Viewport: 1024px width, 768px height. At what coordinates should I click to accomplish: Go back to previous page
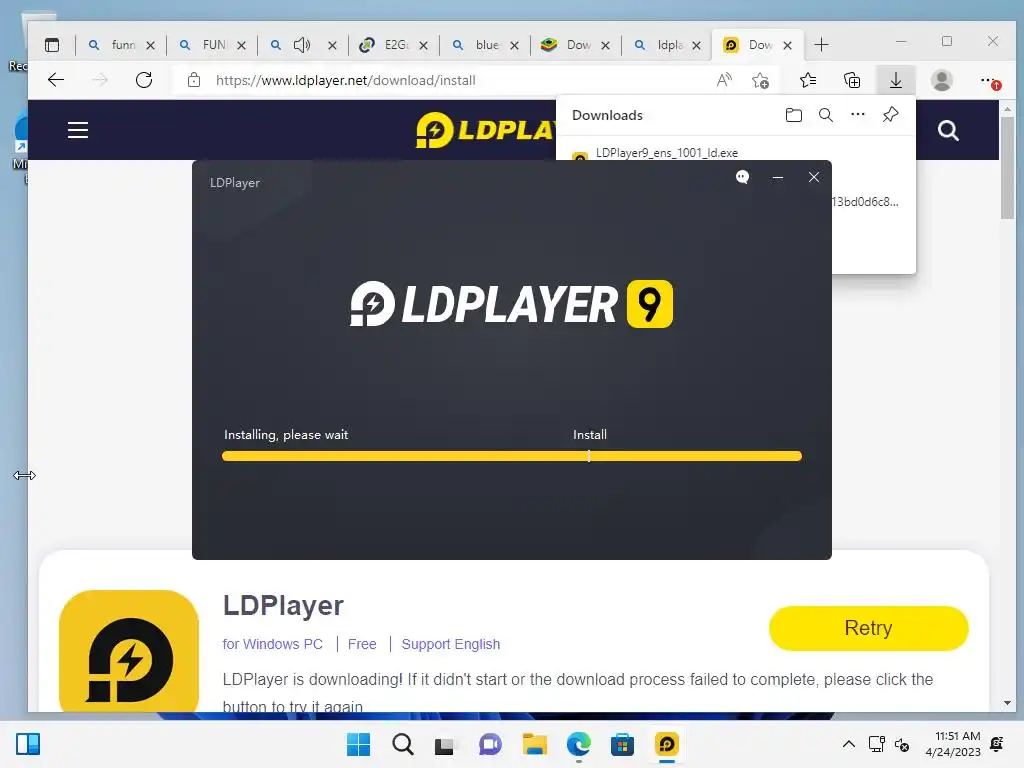[56, 80]
